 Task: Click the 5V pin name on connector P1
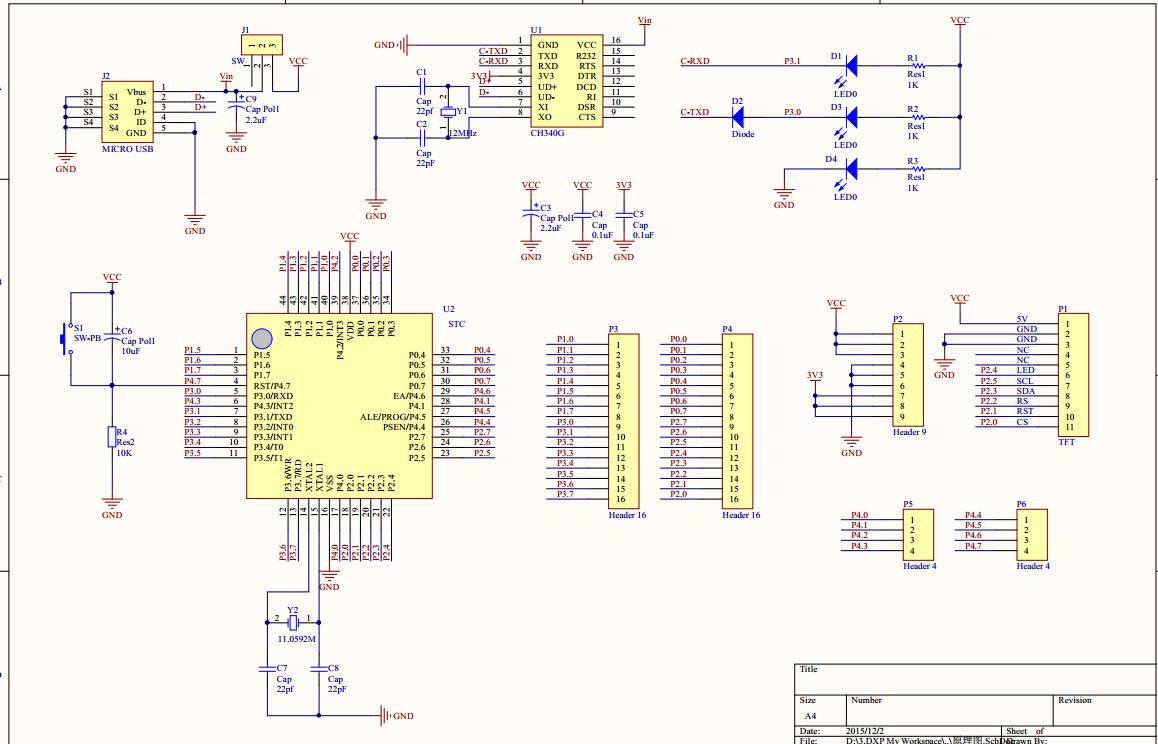click(1022, 320)
